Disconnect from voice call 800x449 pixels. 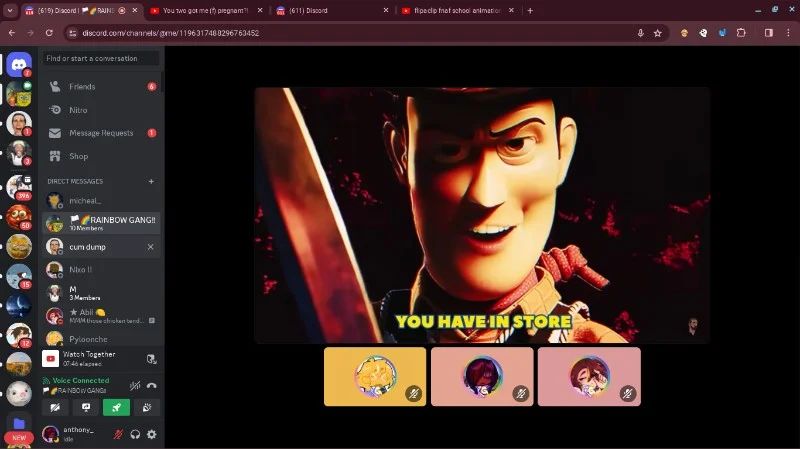coord(152,386)
